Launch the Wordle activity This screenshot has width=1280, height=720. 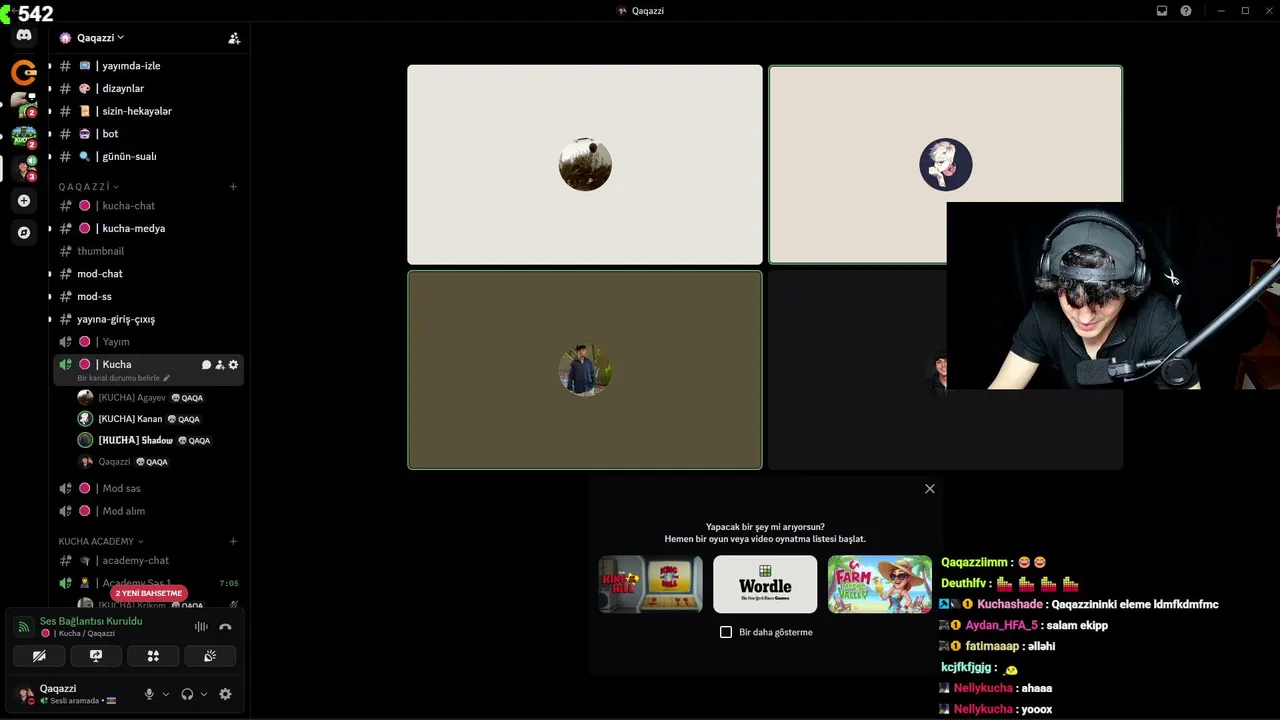coord(765,584)
